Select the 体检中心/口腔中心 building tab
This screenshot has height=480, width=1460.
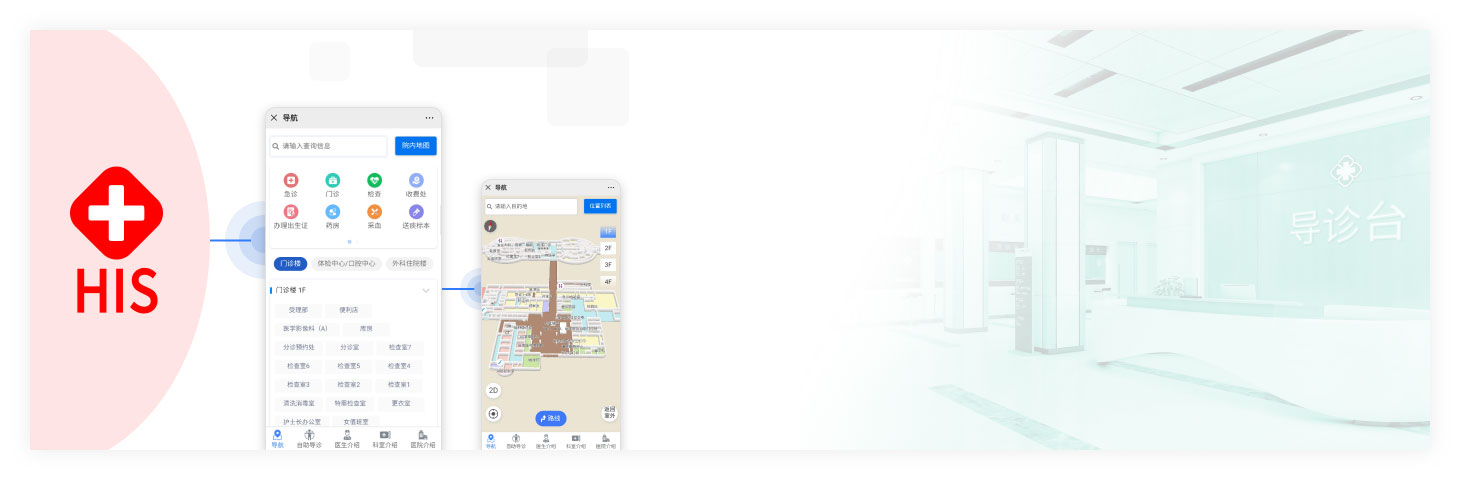pyautogui.click(x=346, y=264)
